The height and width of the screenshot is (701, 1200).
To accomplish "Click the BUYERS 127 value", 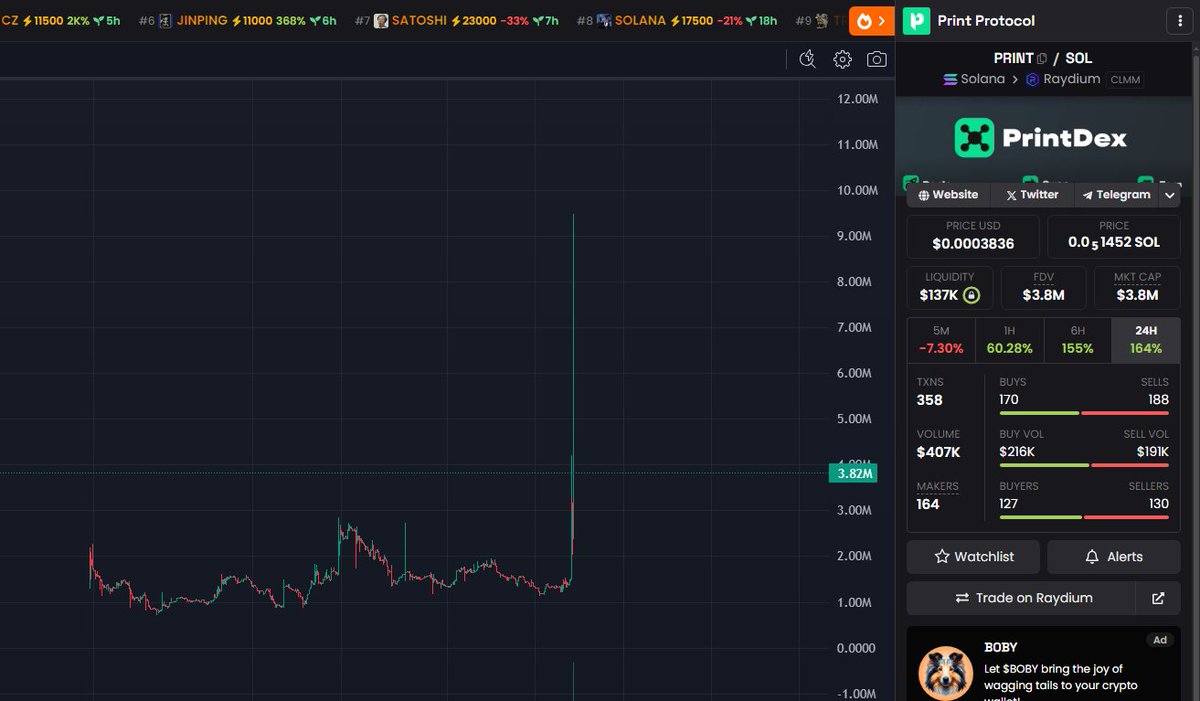I will pos(1009,504).
